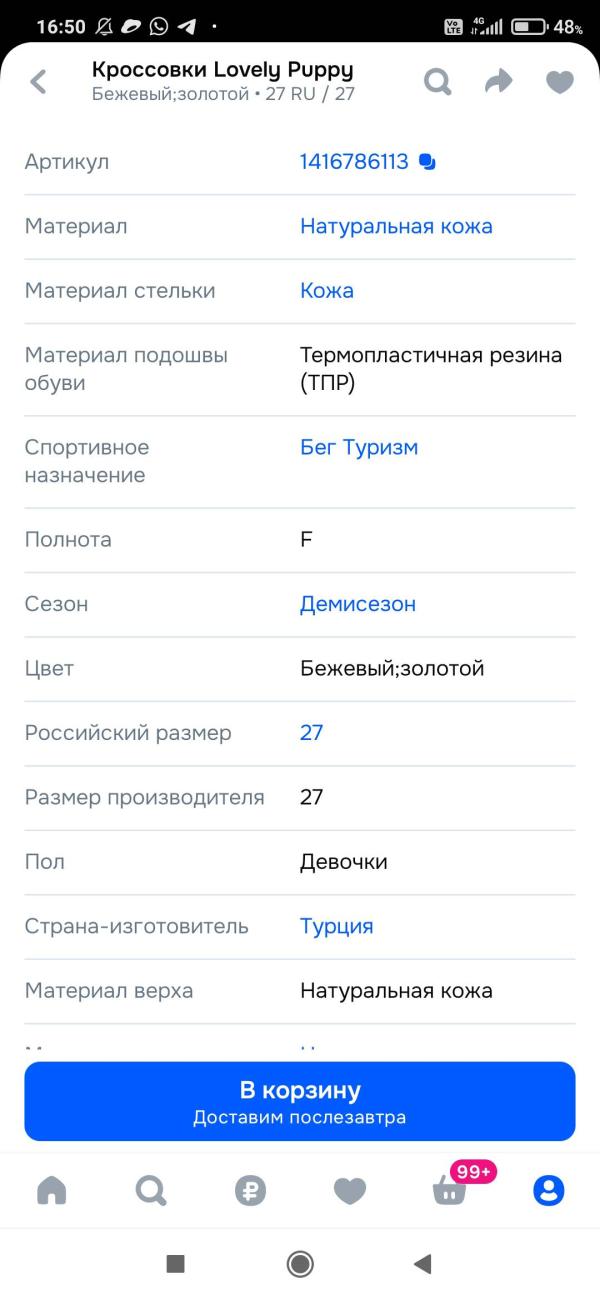Viewport: 600px width, 1299px height.
Task: Open the wallet ruble section
Action: click(250, 1190)
